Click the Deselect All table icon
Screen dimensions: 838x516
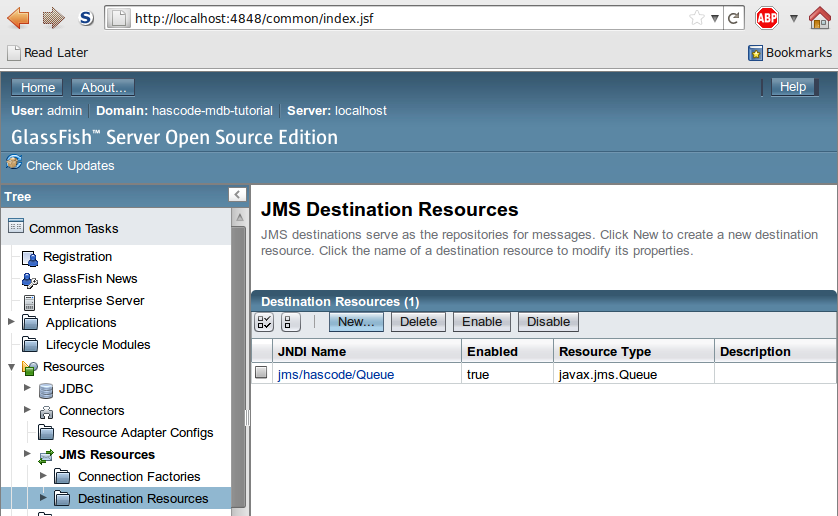[291, 322]
